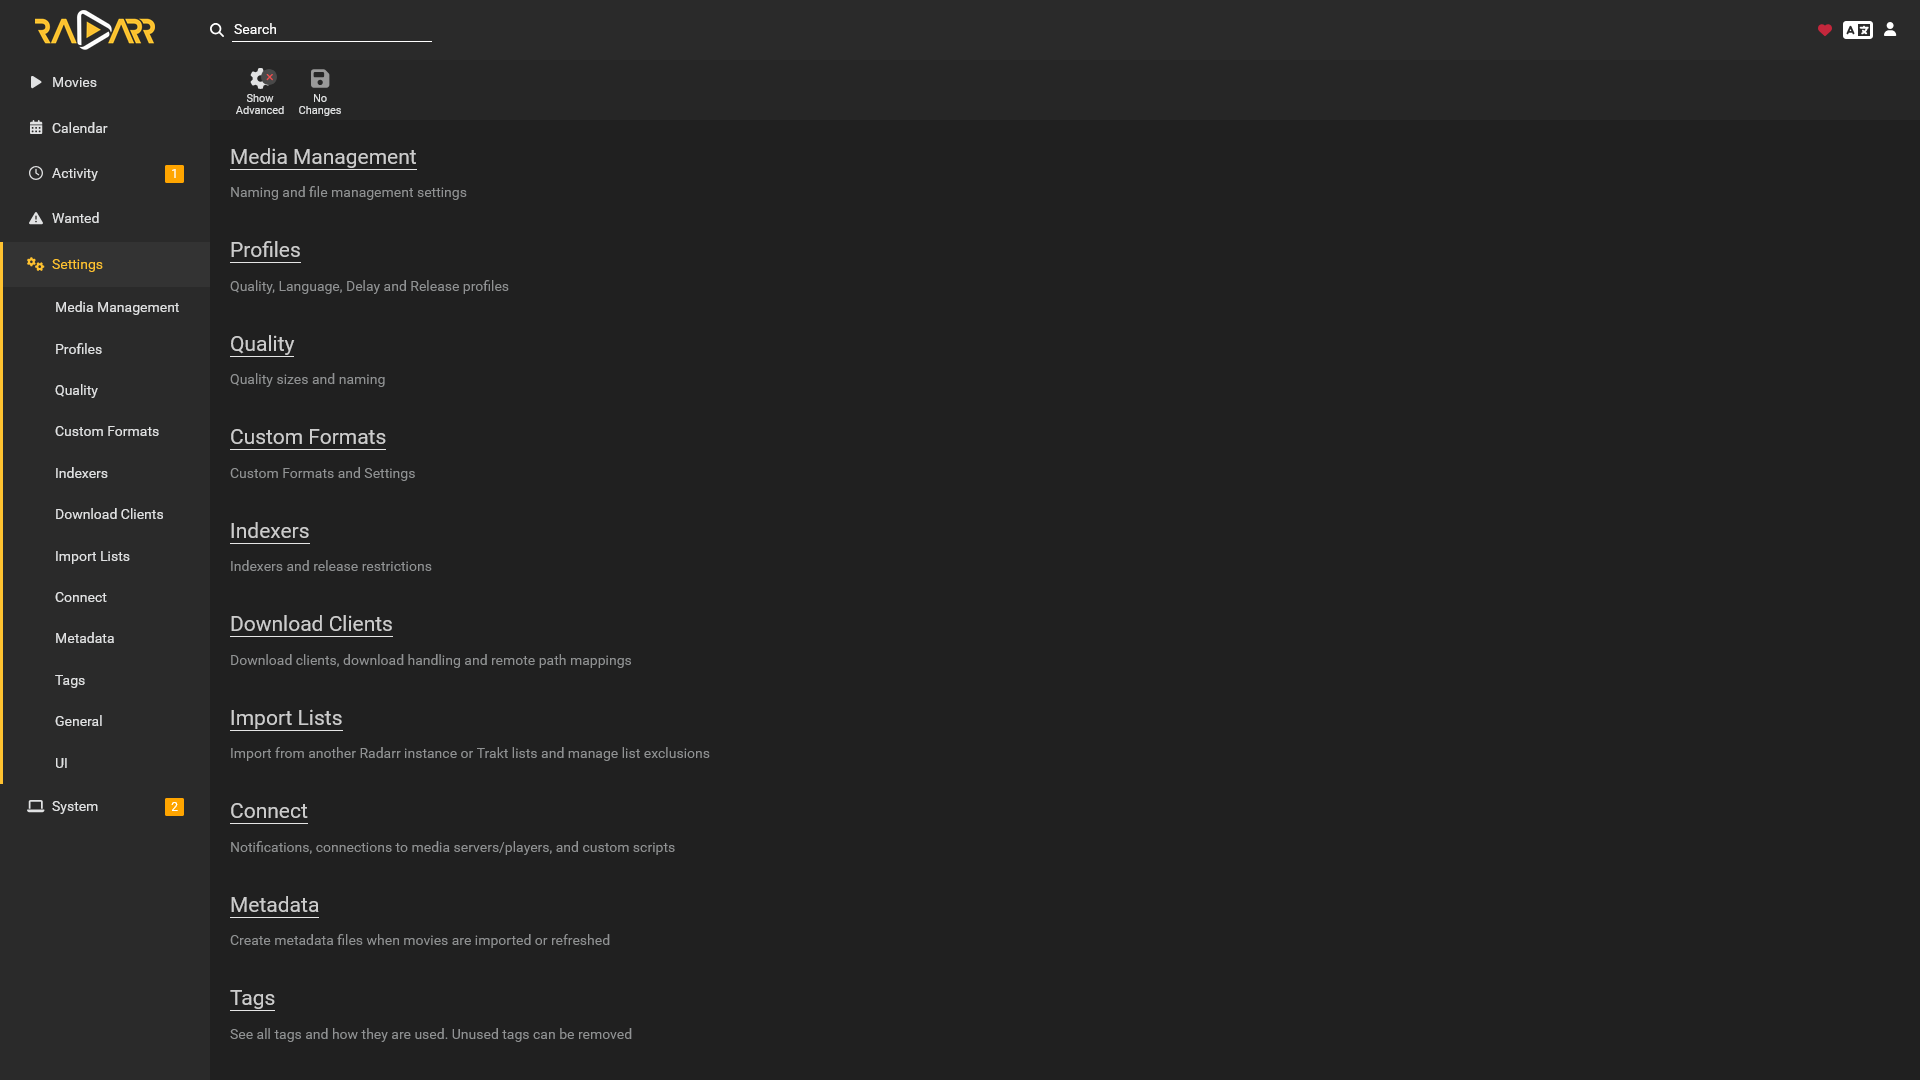Viewport: 1920px width, 1080px height.
Task: Click the Activity badge showing 1
Action: [x=174, y=174]
